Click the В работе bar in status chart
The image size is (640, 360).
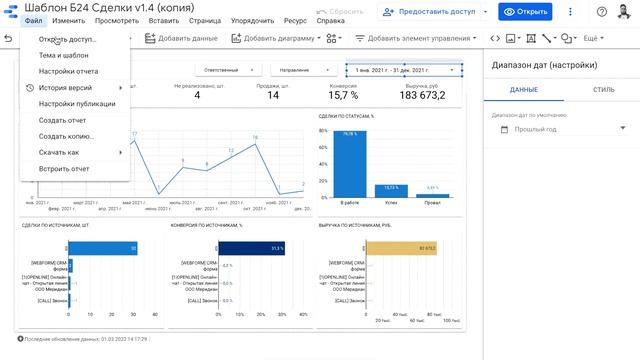tap(350, 164)
